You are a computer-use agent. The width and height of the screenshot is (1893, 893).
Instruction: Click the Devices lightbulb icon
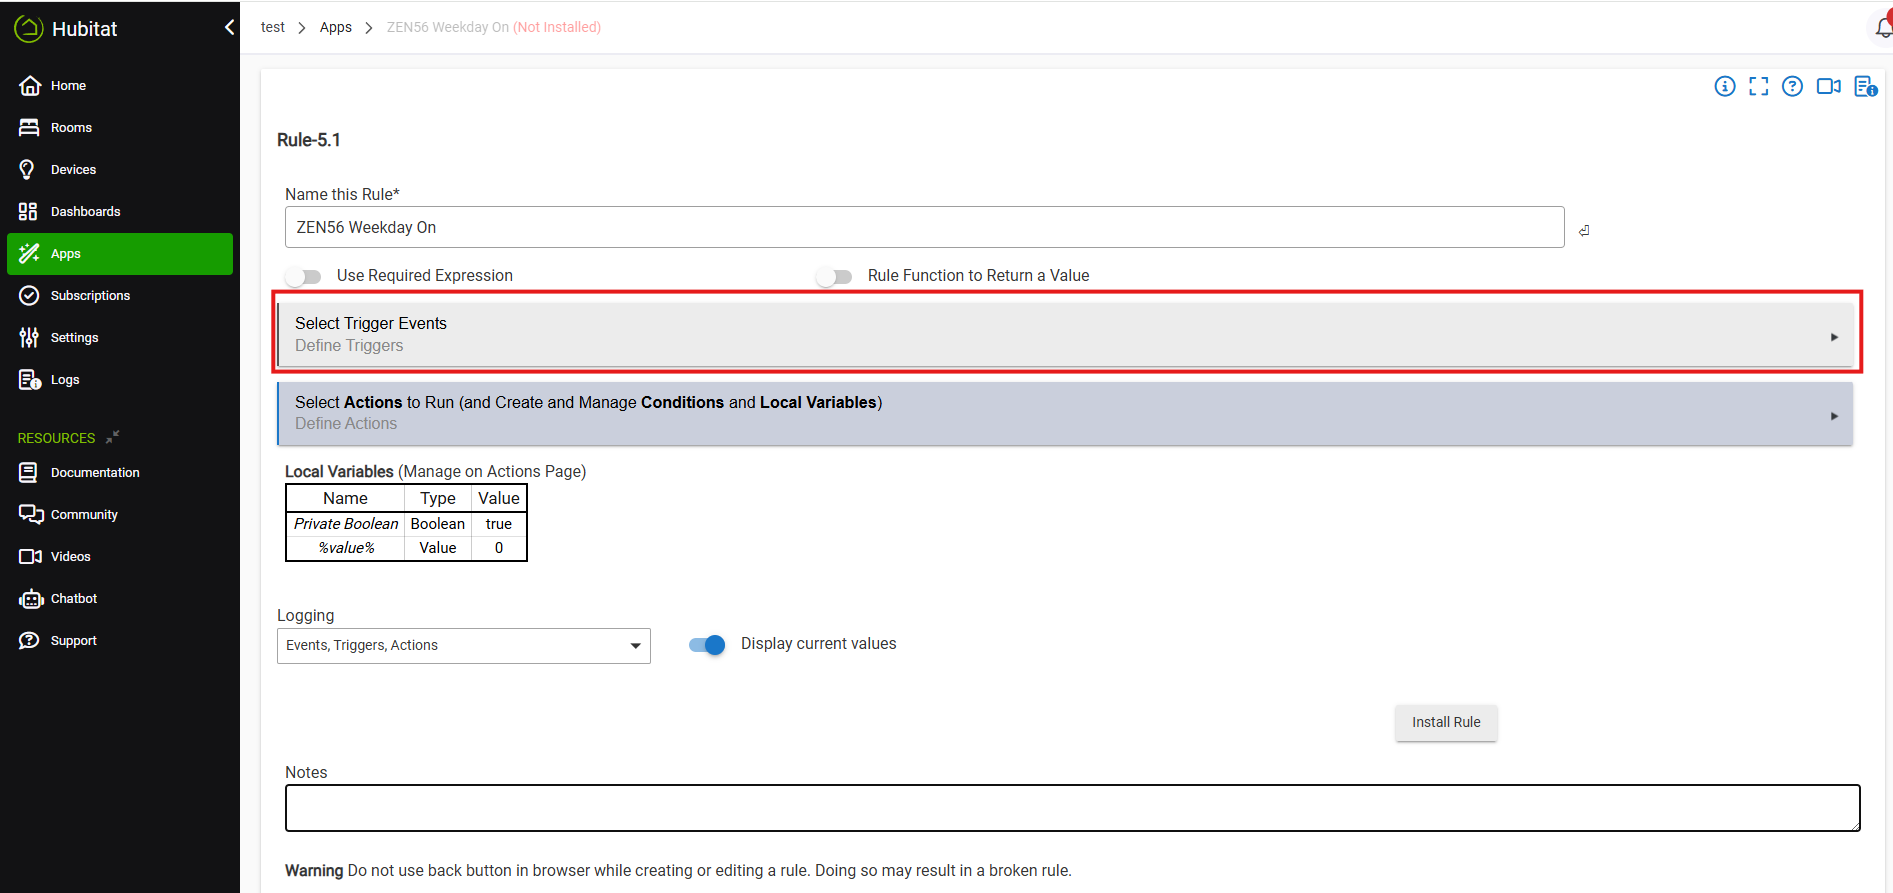tap(28, 170)
